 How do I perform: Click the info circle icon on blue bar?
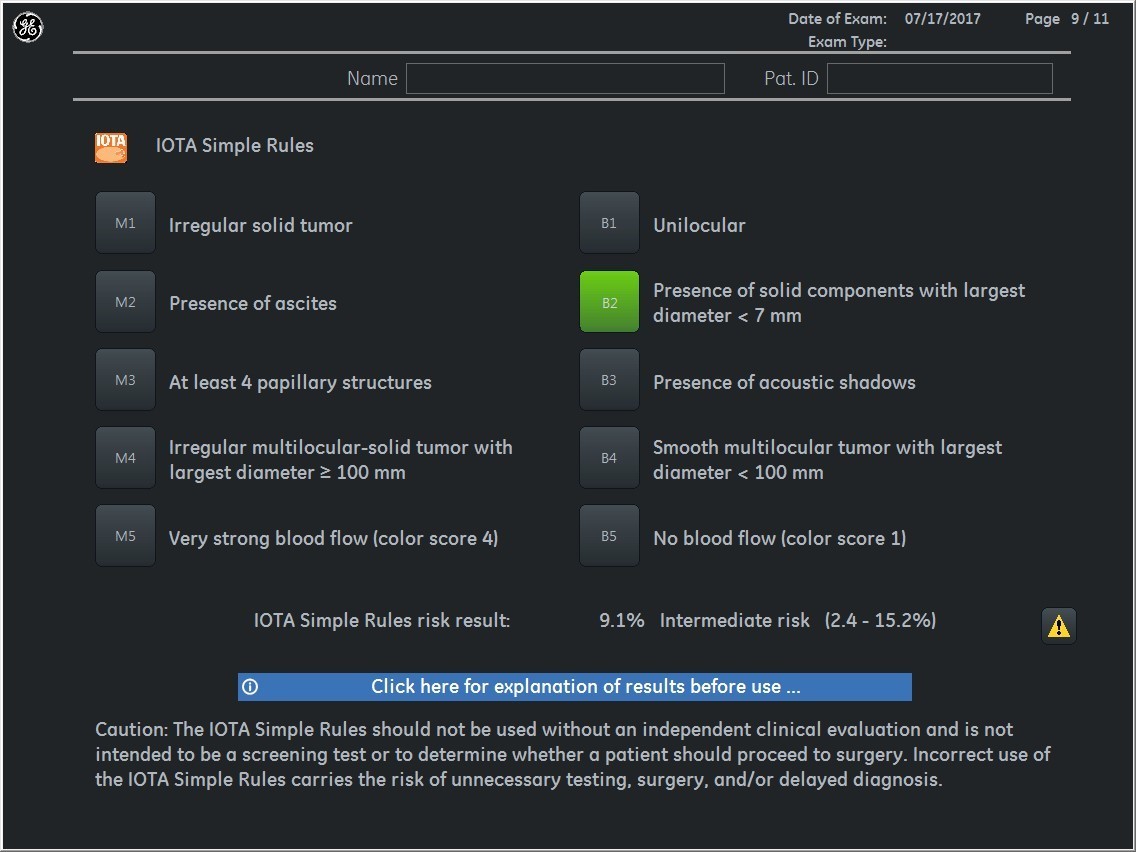(x=250, y=687)
